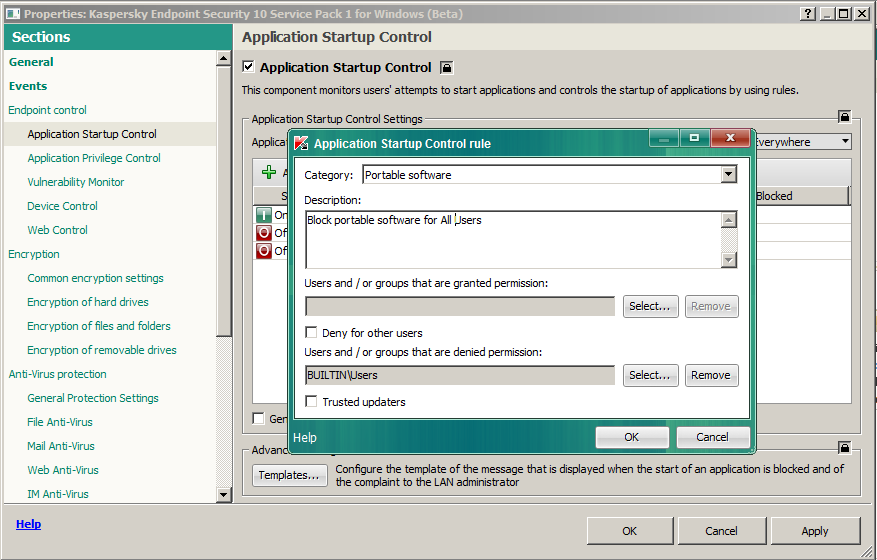
Task: Uncheck the Application Startup Control checkbox
Action: click(x=248, y=67)
